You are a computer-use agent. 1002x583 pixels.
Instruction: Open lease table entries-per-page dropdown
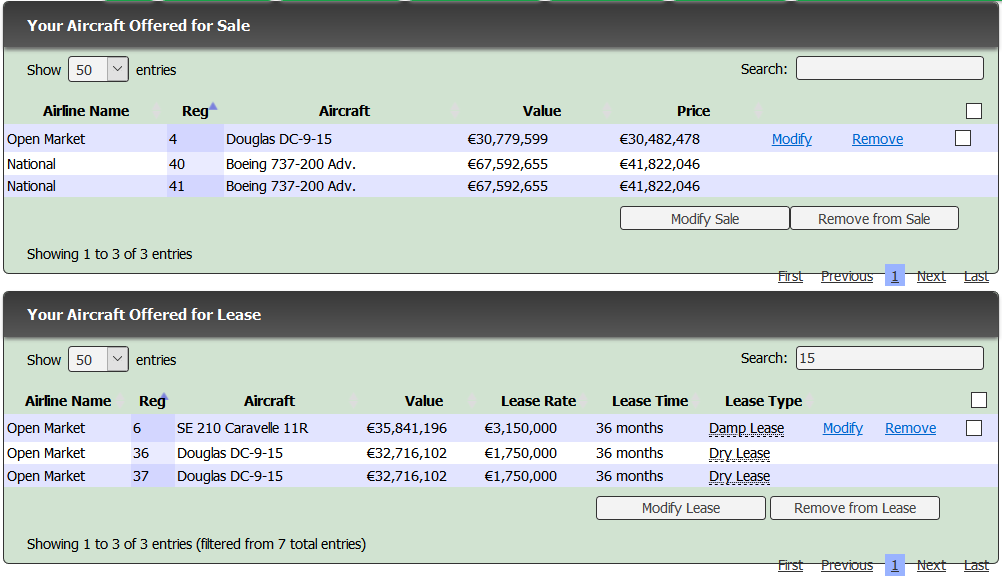click(x=98, y=360)
